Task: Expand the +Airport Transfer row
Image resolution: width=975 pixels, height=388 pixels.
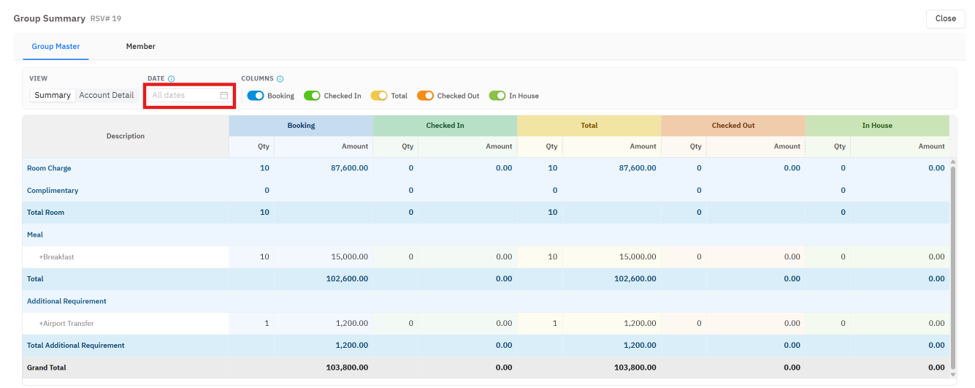Action: 67,323
